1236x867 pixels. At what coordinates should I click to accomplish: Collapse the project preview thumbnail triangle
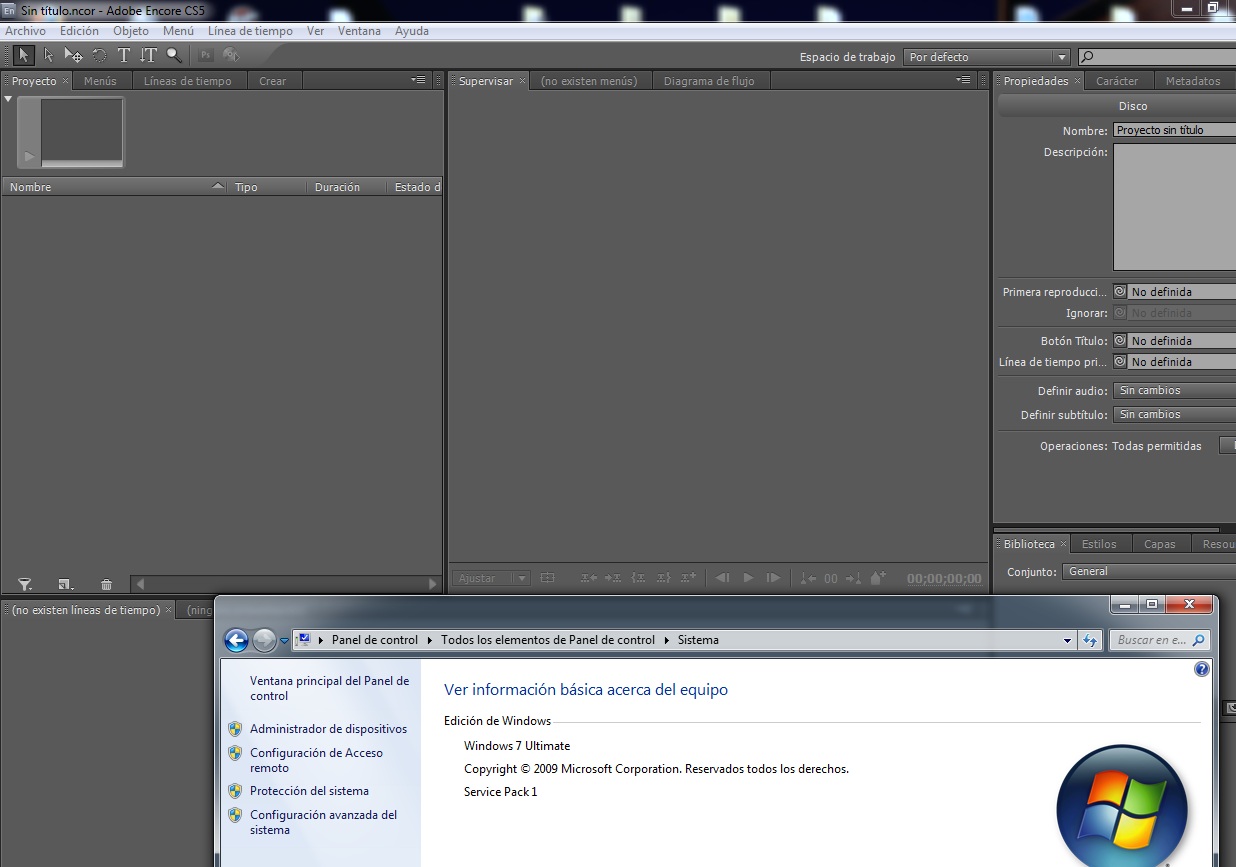[8, 99]
